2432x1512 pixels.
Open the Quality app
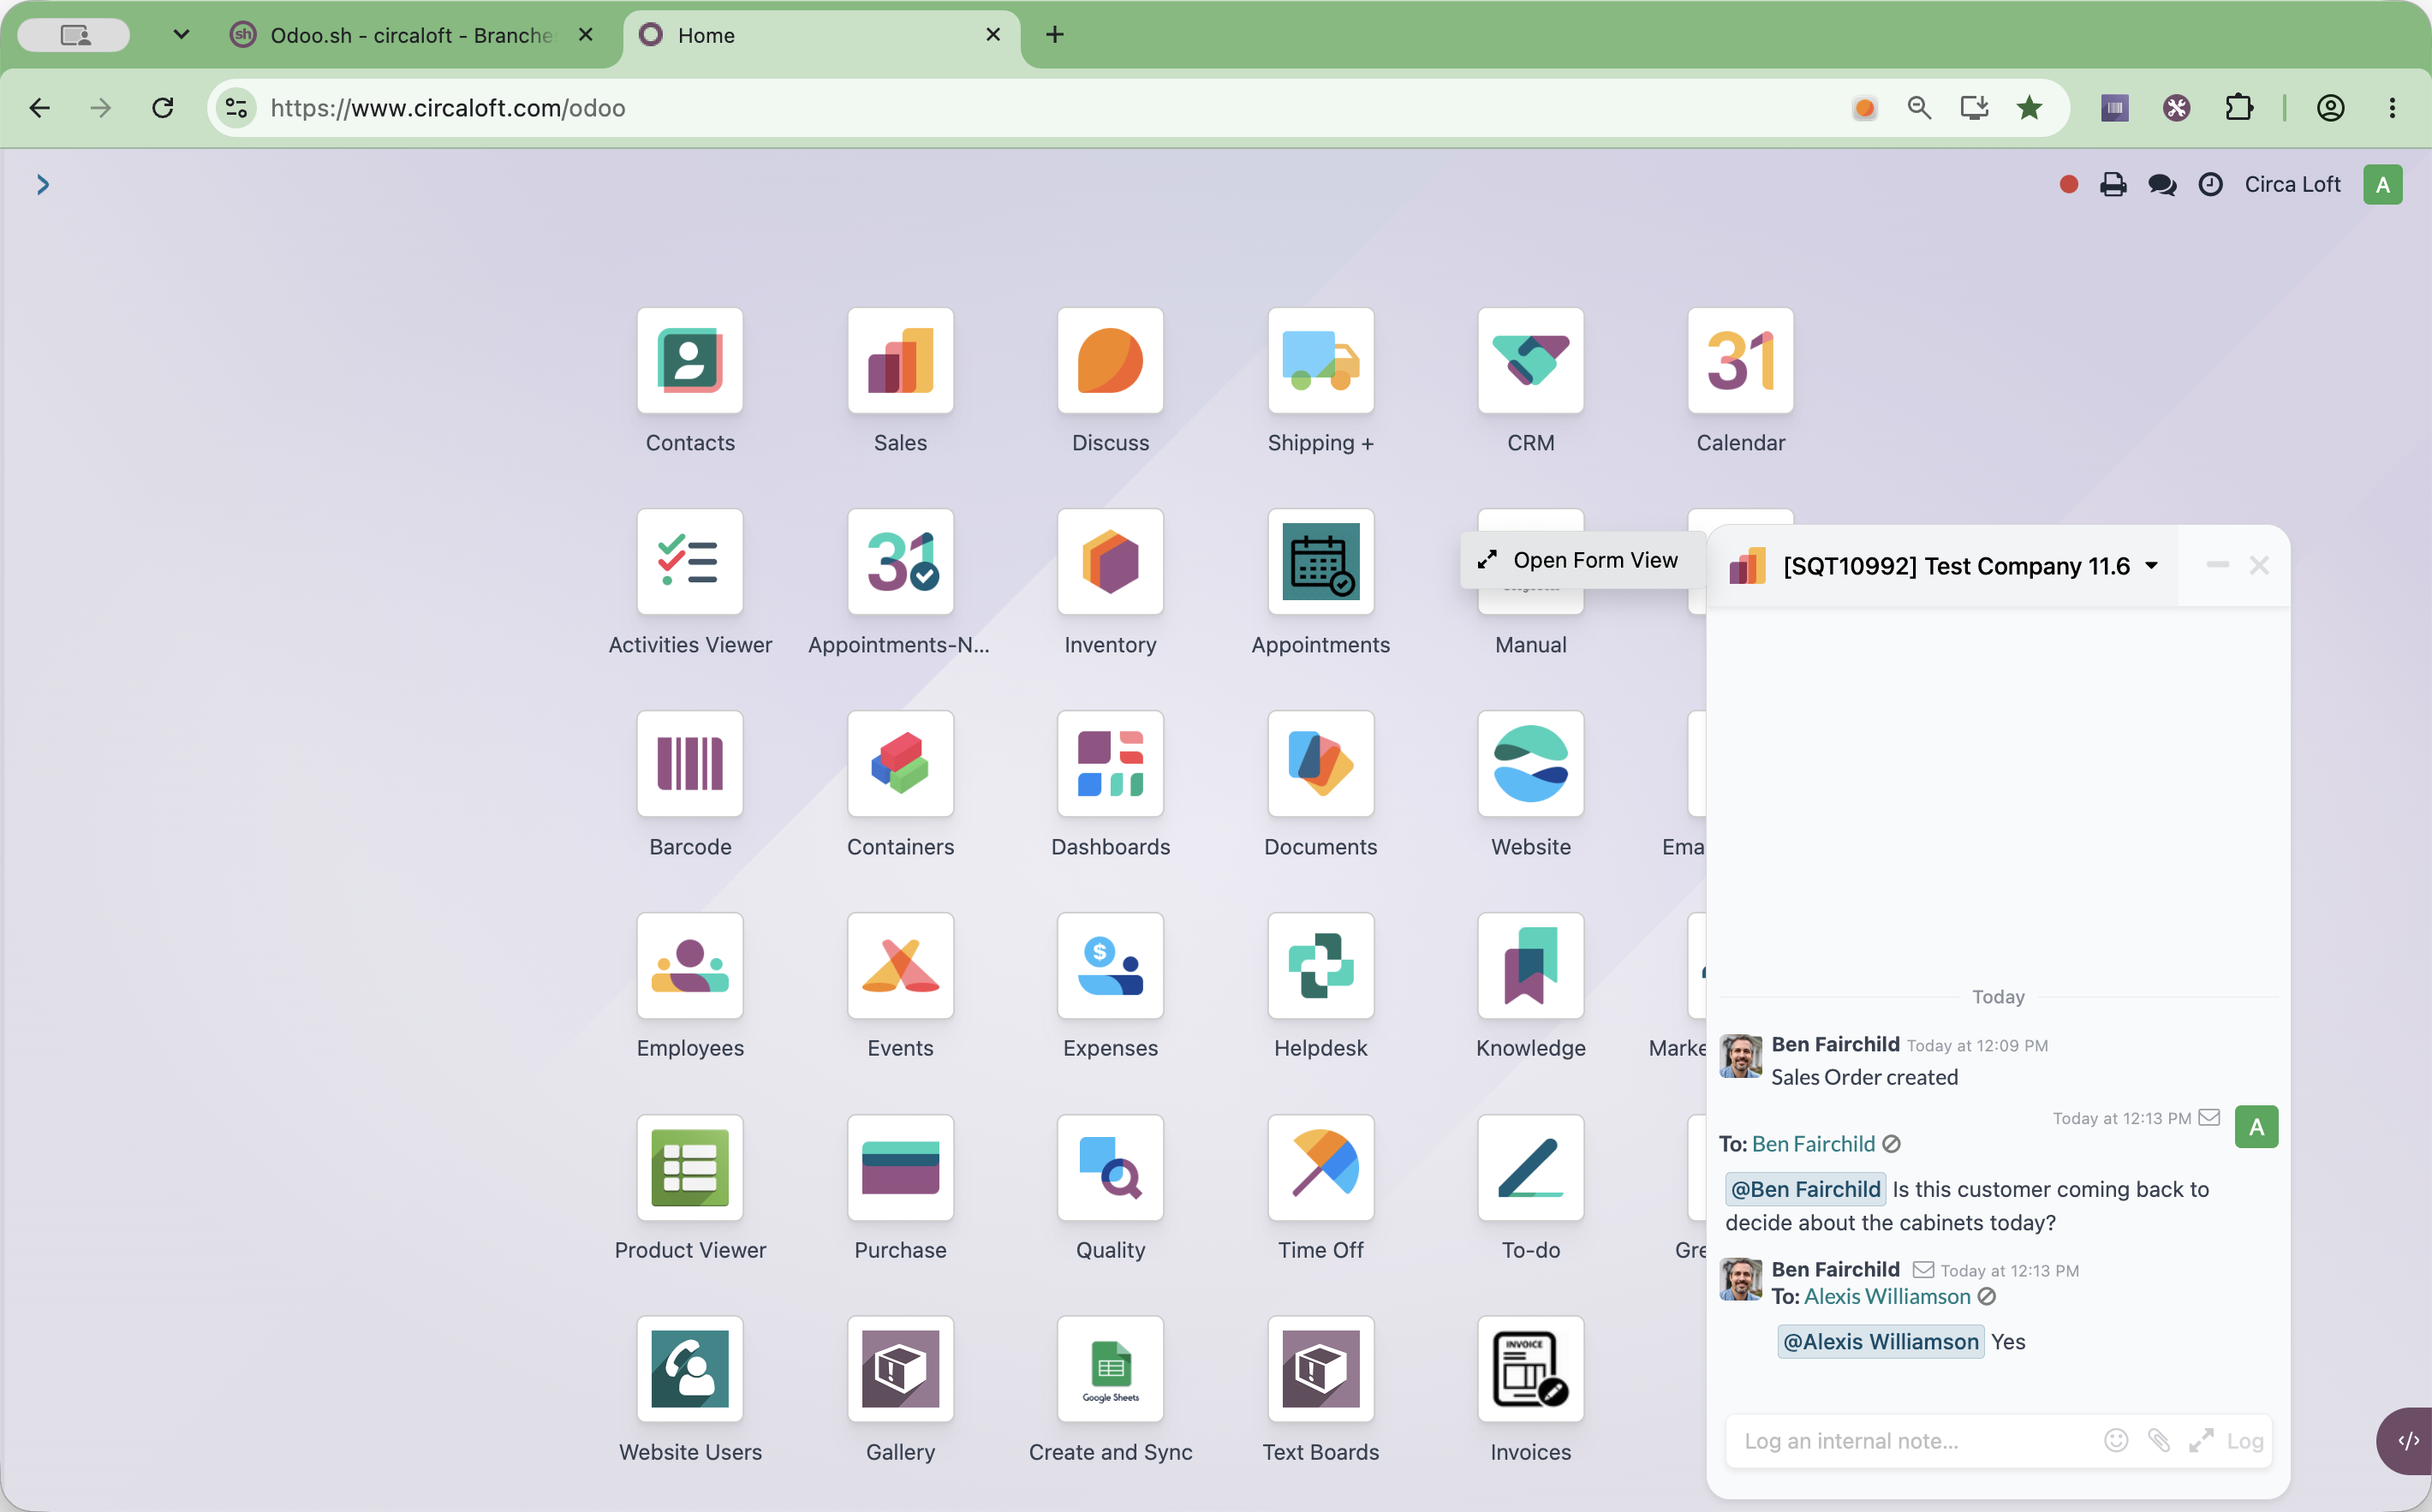pos(1110,1168)
